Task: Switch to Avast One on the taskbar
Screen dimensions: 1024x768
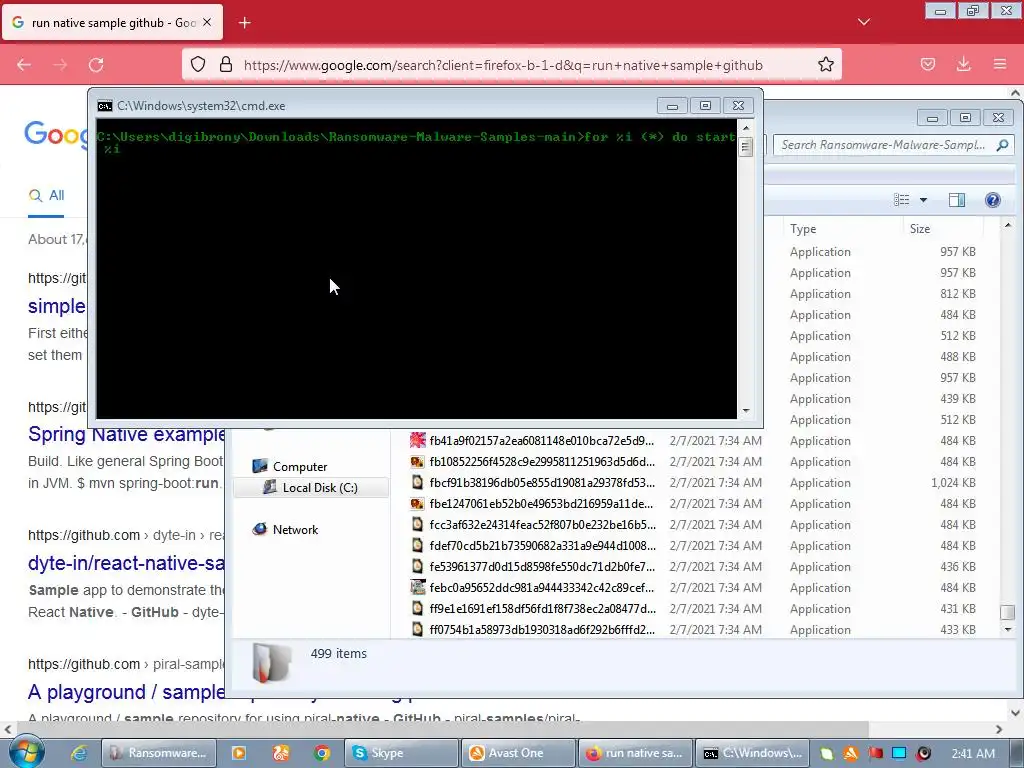Action: pos(519,753)
